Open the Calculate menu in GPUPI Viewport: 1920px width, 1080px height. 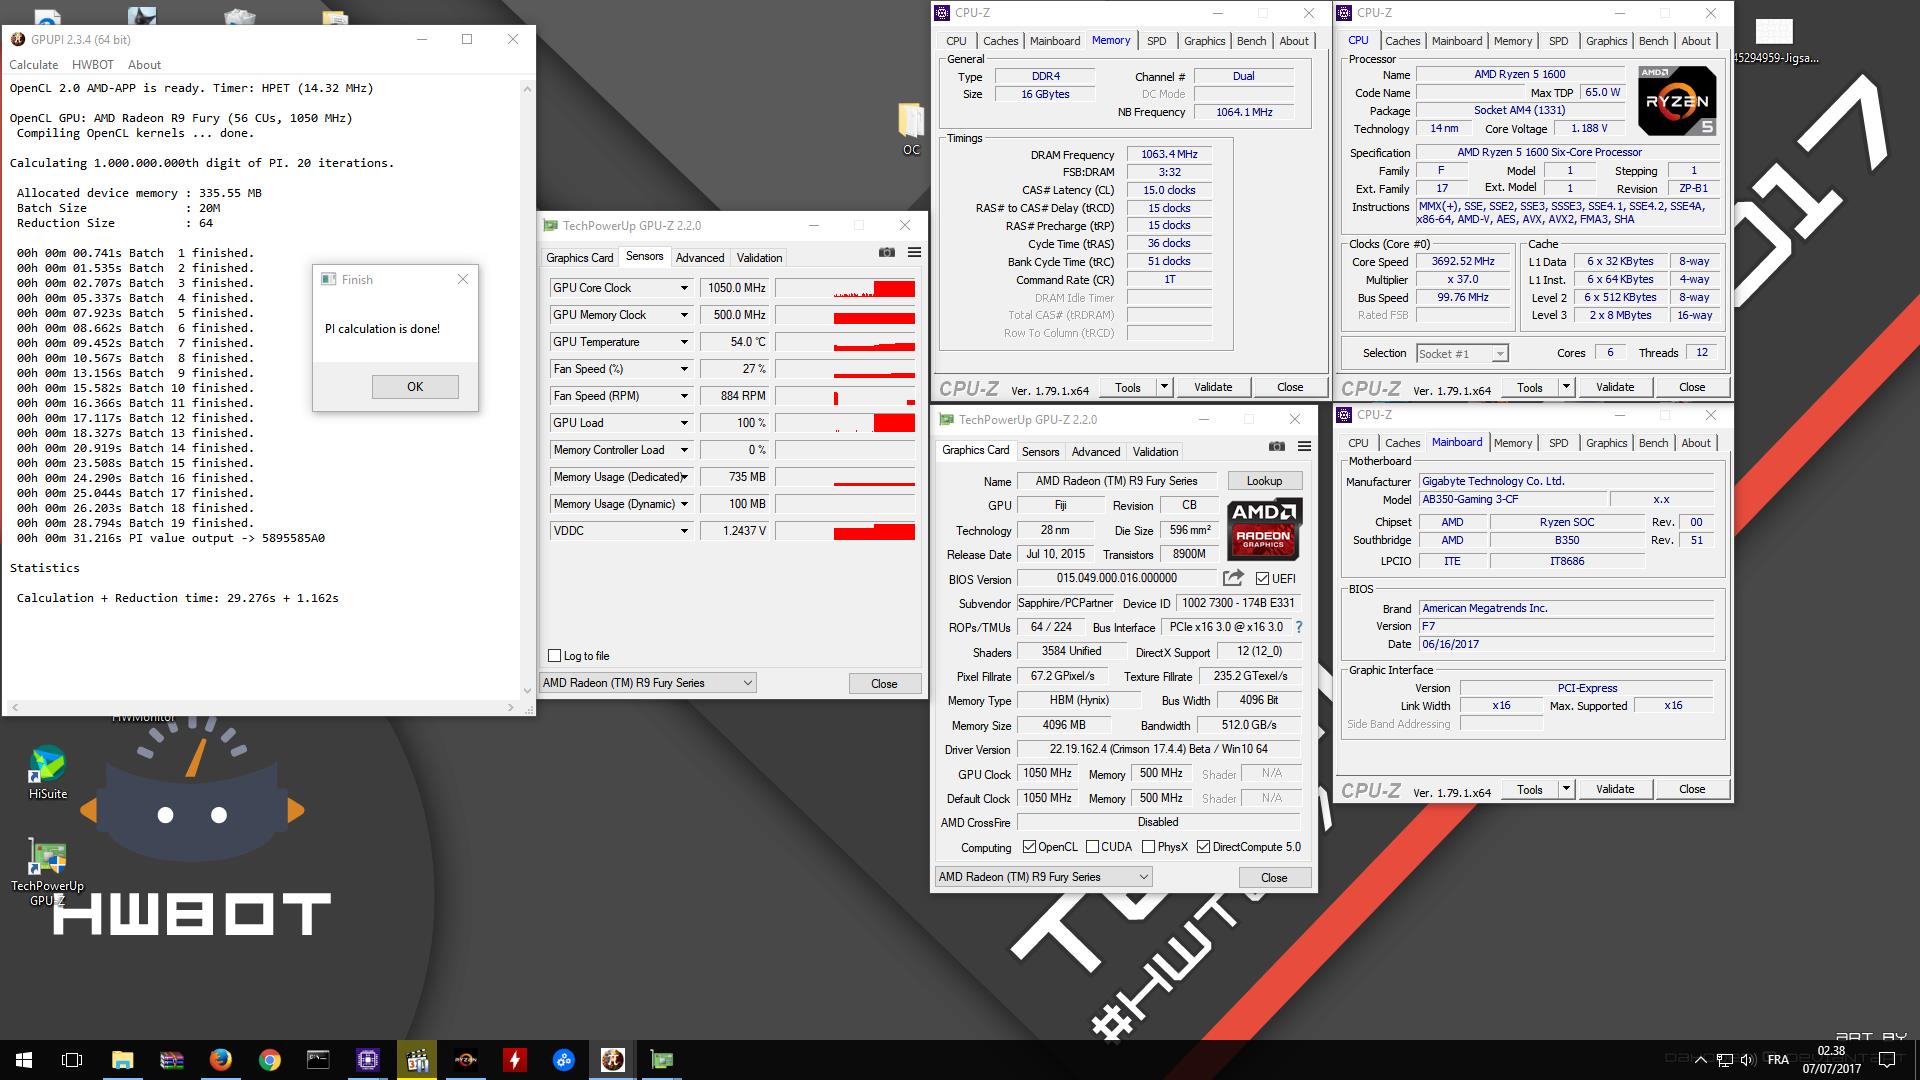tap(33, 65)
